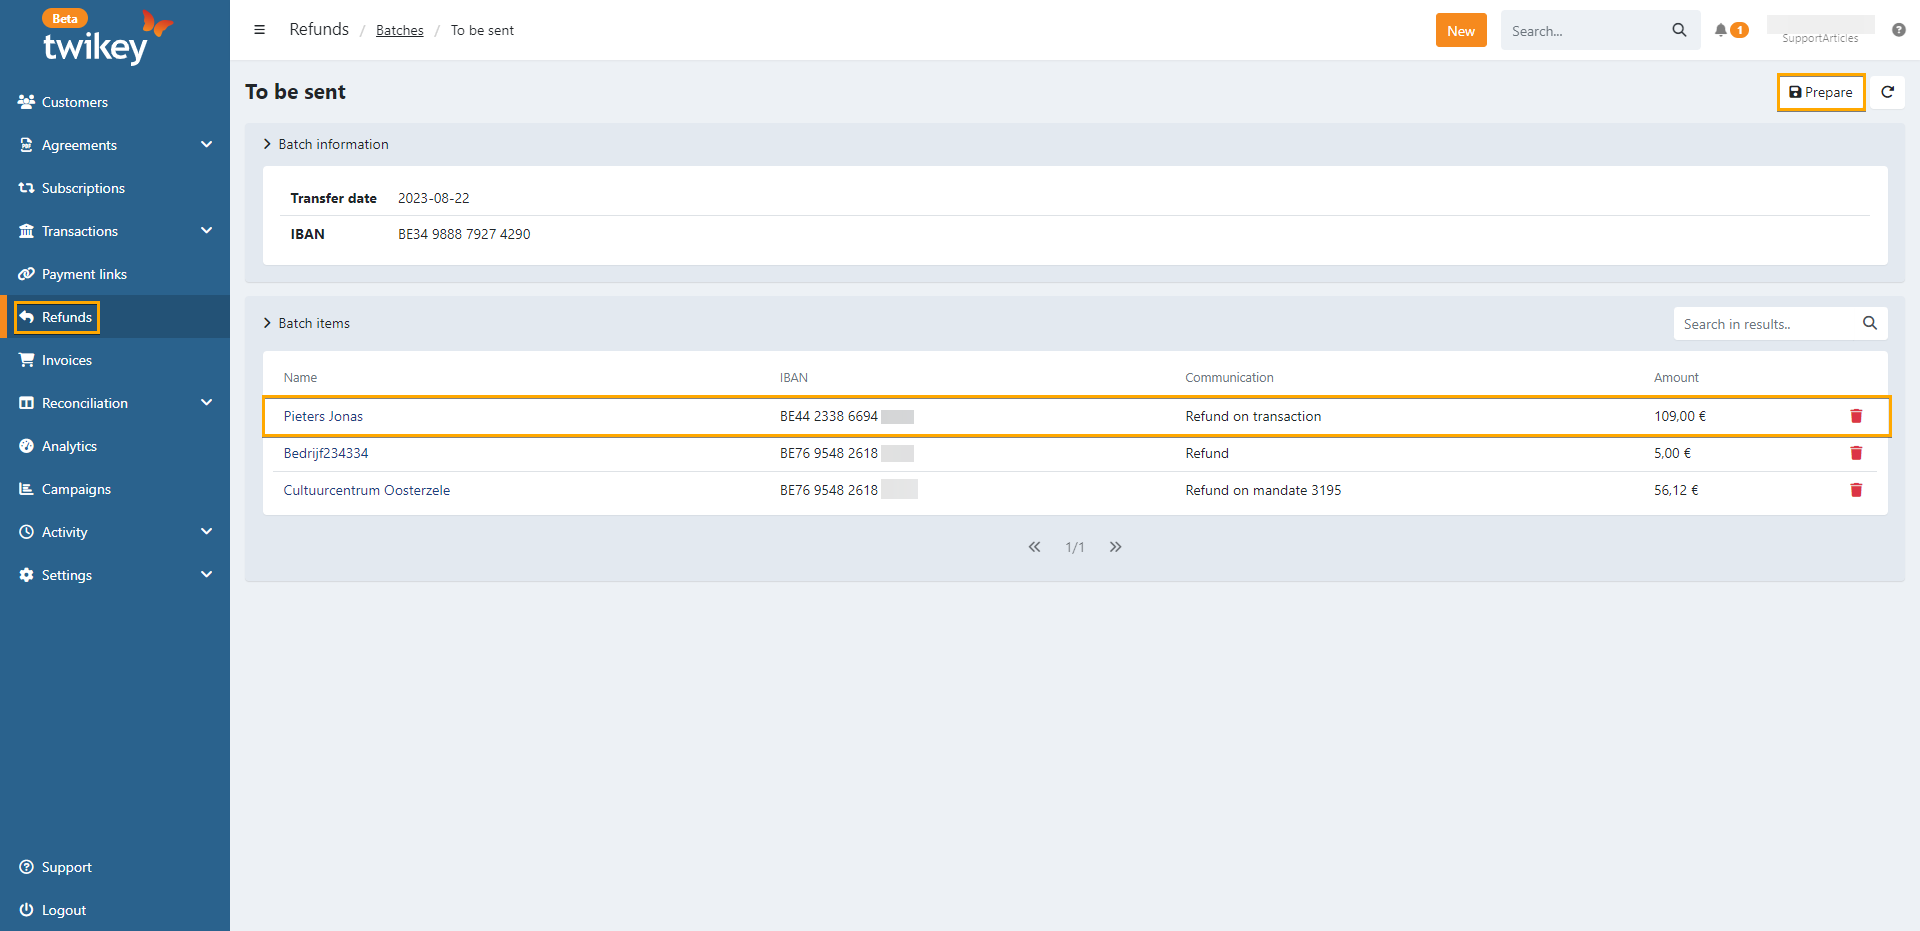Click the help question mark icon
Viewport: 1920px width, 931px height.
pos(1898,30)
